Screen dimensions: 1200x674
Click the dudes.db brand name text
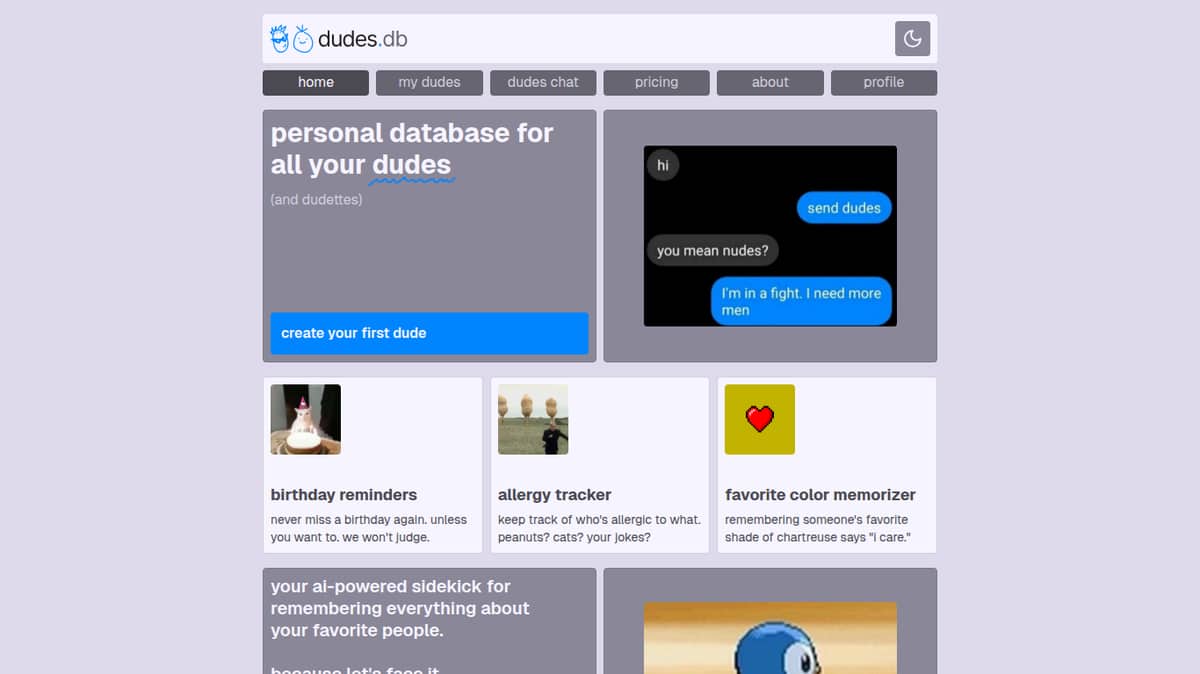362,40
